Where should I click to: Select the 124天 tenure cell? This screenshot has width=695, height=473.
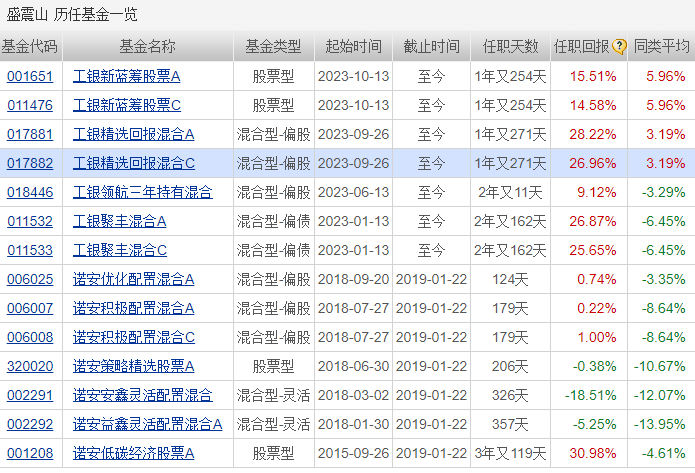click(x=510, y=279)
